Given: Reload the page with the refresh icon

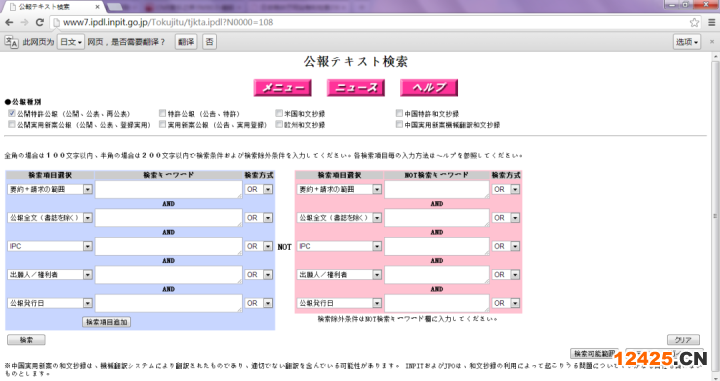Looking at the screenshot, I should click(39, 22).
